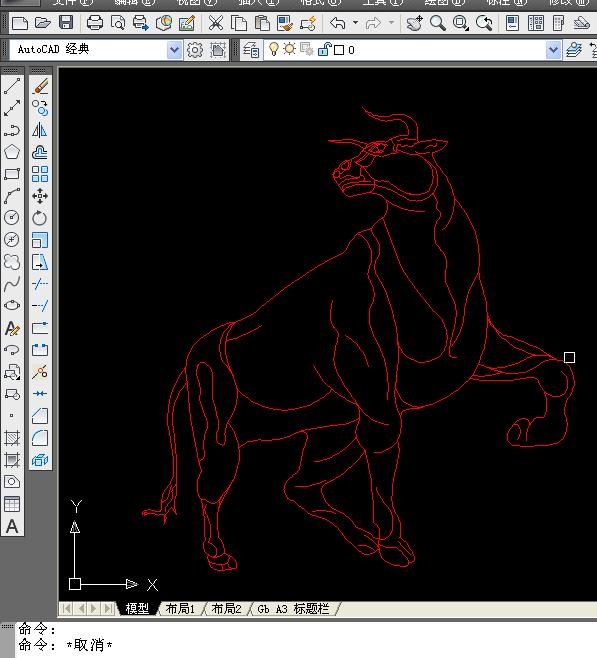
Task: Toggle layer 0 on/off lightbulb
Action: point(274,49)
